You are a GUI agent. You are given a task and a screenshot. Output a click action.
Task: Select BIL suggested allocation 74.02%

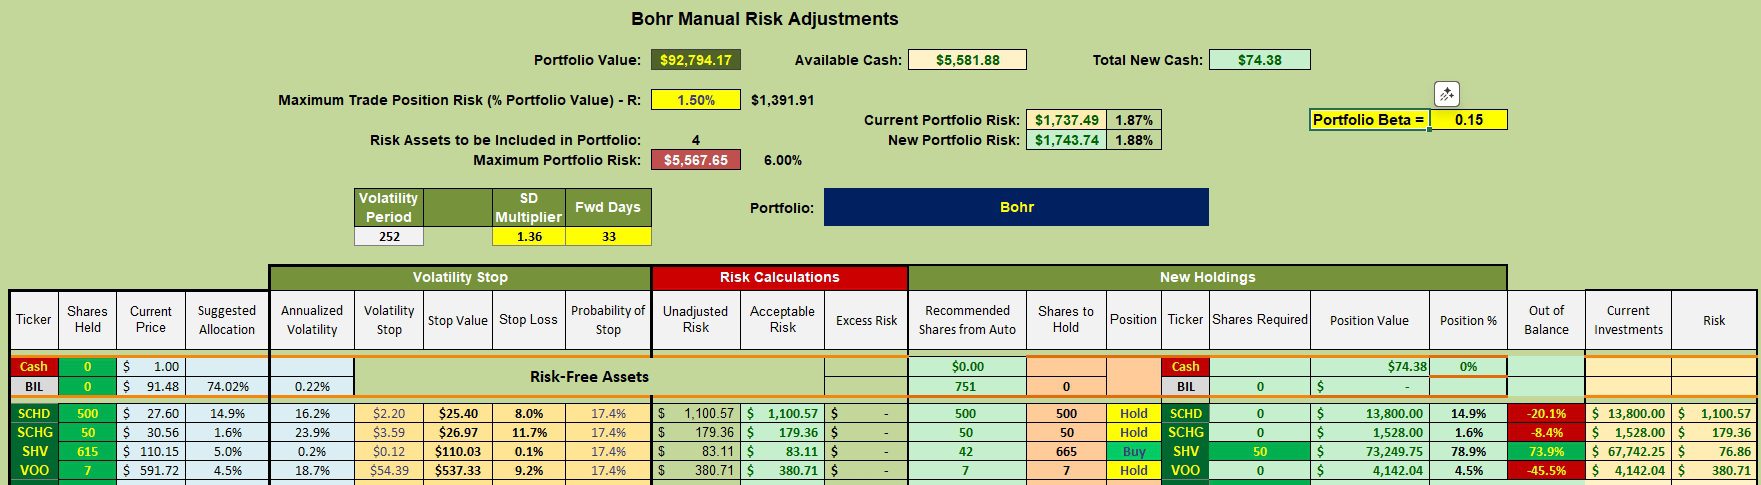pyautogui.click(x=227, y=386)
